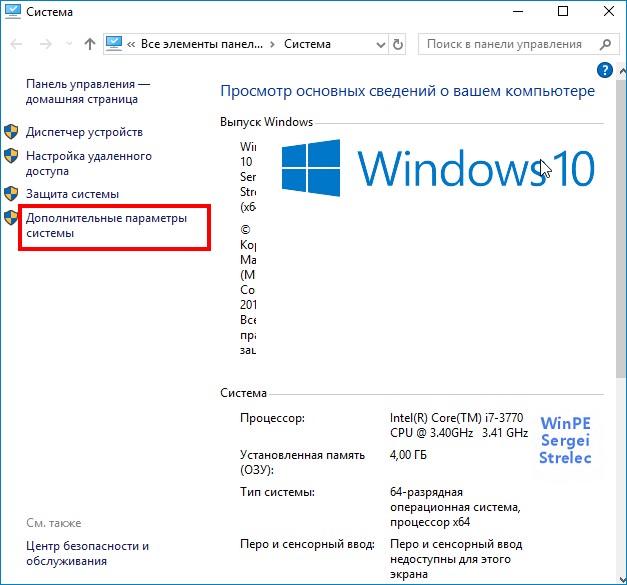The width and height of the screenshot is (627, 585).
Task: Click the 'Выпуск Windows' section header
Action: click(x=266, y=122)
